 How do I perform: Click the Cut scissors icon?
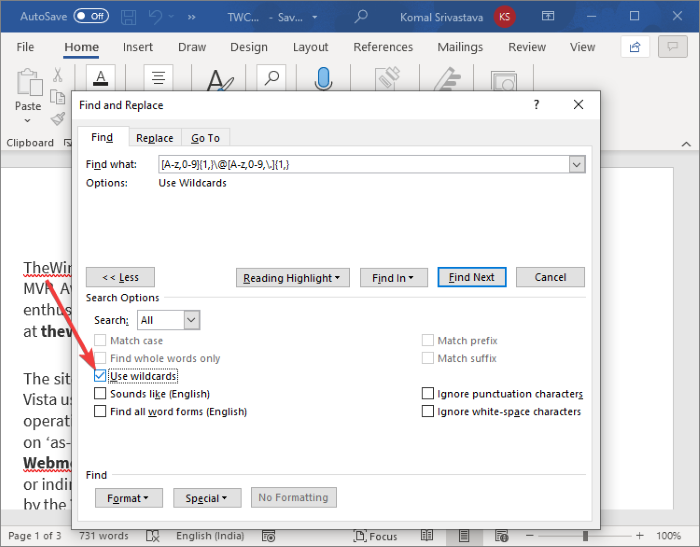[58, 75]
